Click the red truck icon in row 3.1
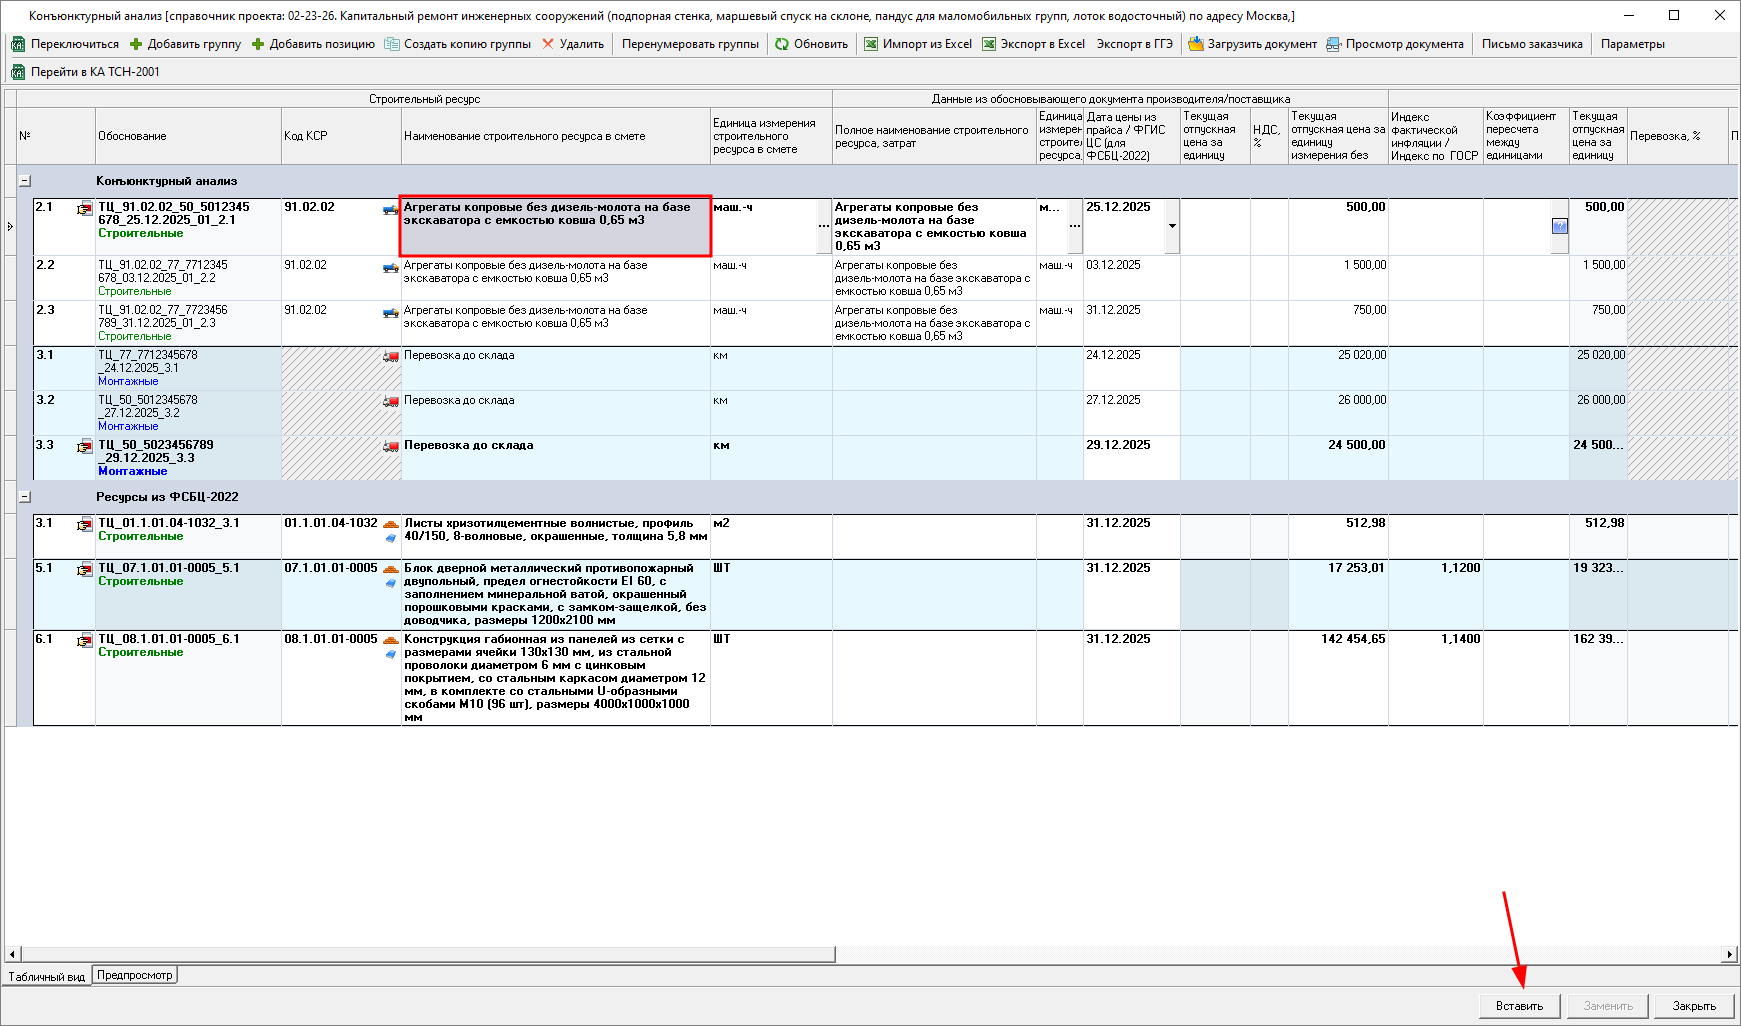 point(390,357)
